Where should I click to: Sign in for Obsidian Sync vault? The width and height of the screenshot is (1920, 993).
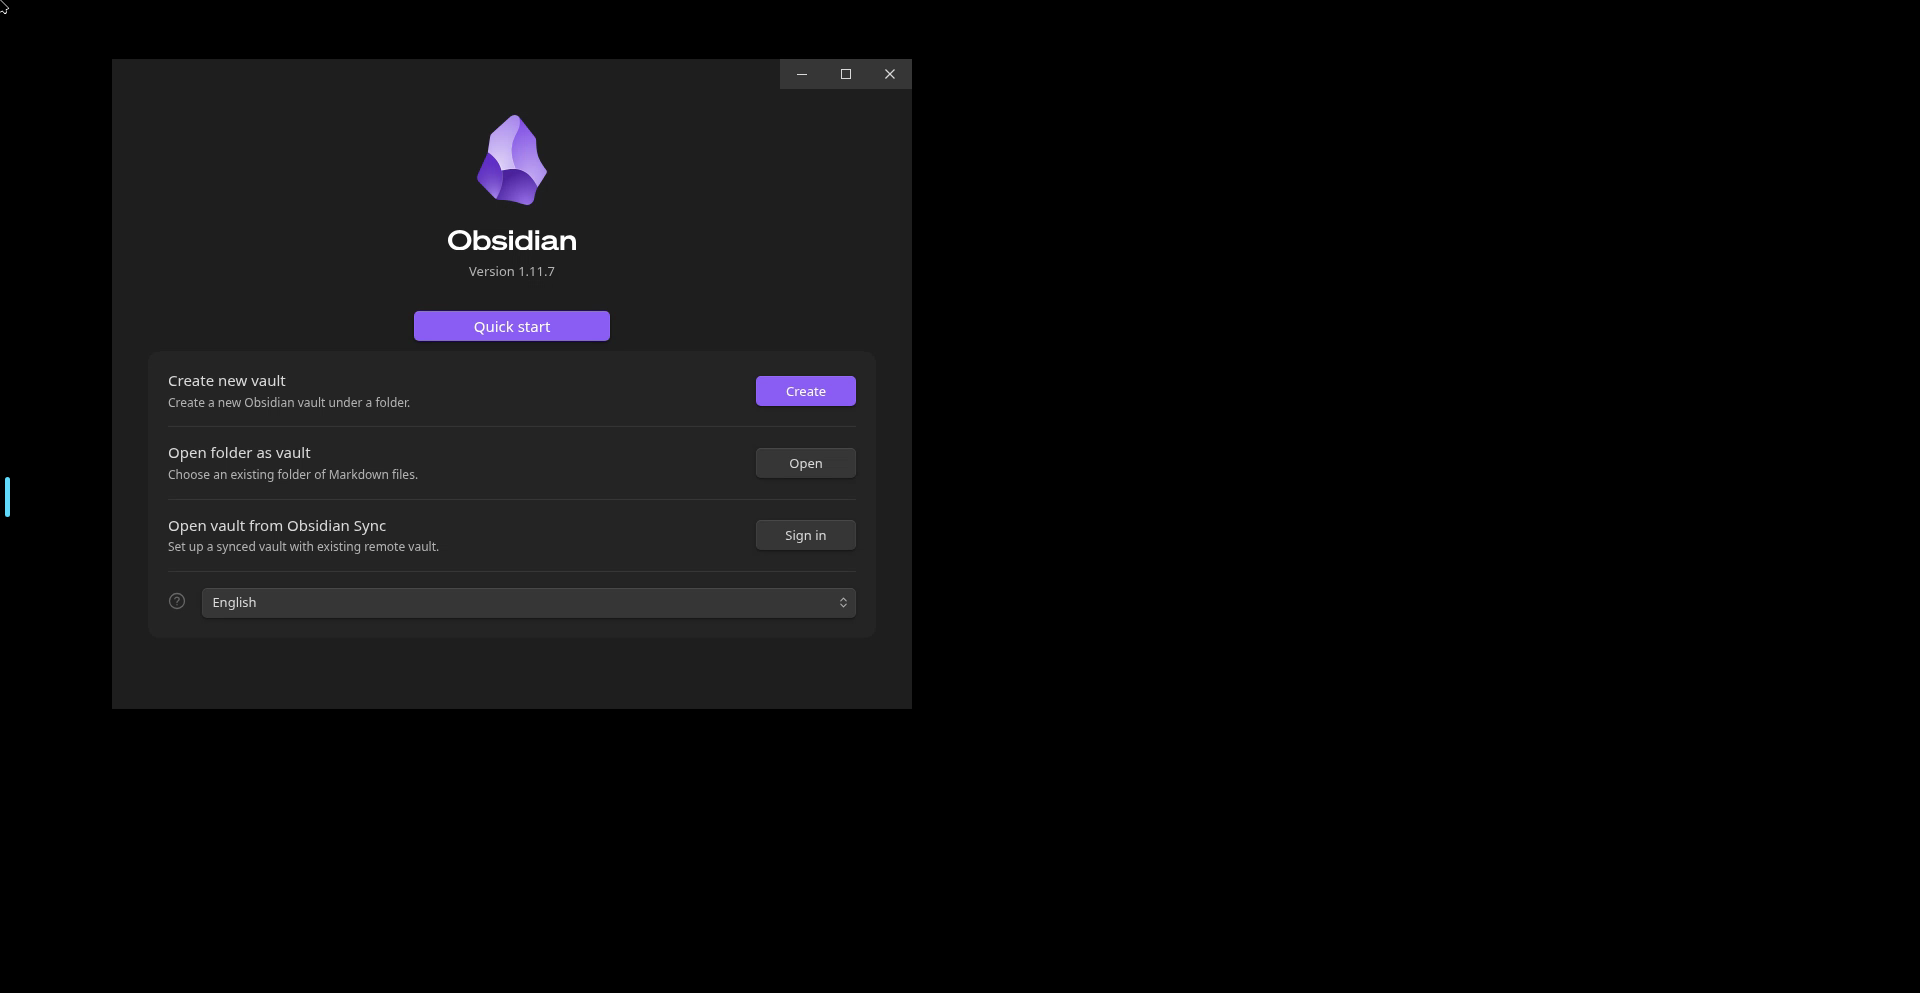[806, 535]
